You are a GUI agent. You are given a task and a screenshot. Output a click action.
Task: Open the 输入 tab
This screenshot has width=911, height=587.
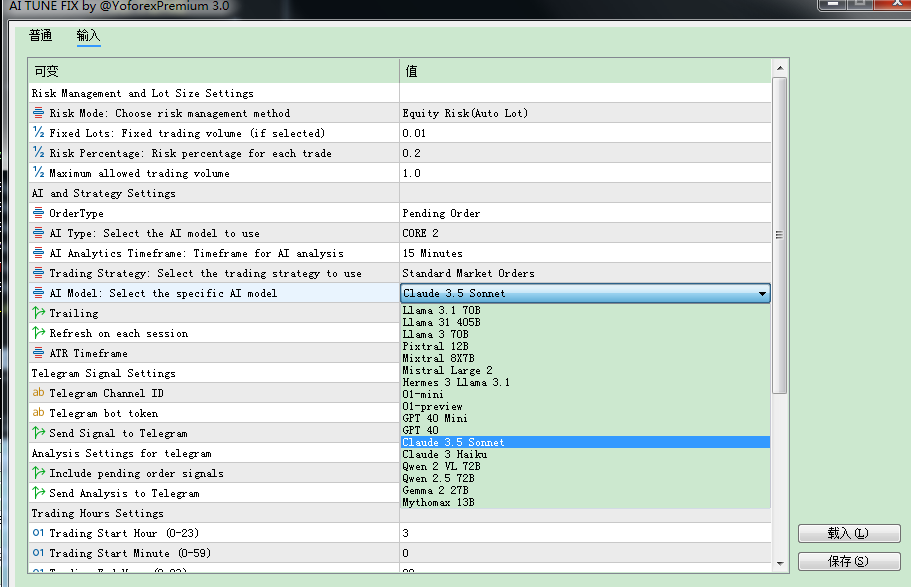click(x=89, y=36)
